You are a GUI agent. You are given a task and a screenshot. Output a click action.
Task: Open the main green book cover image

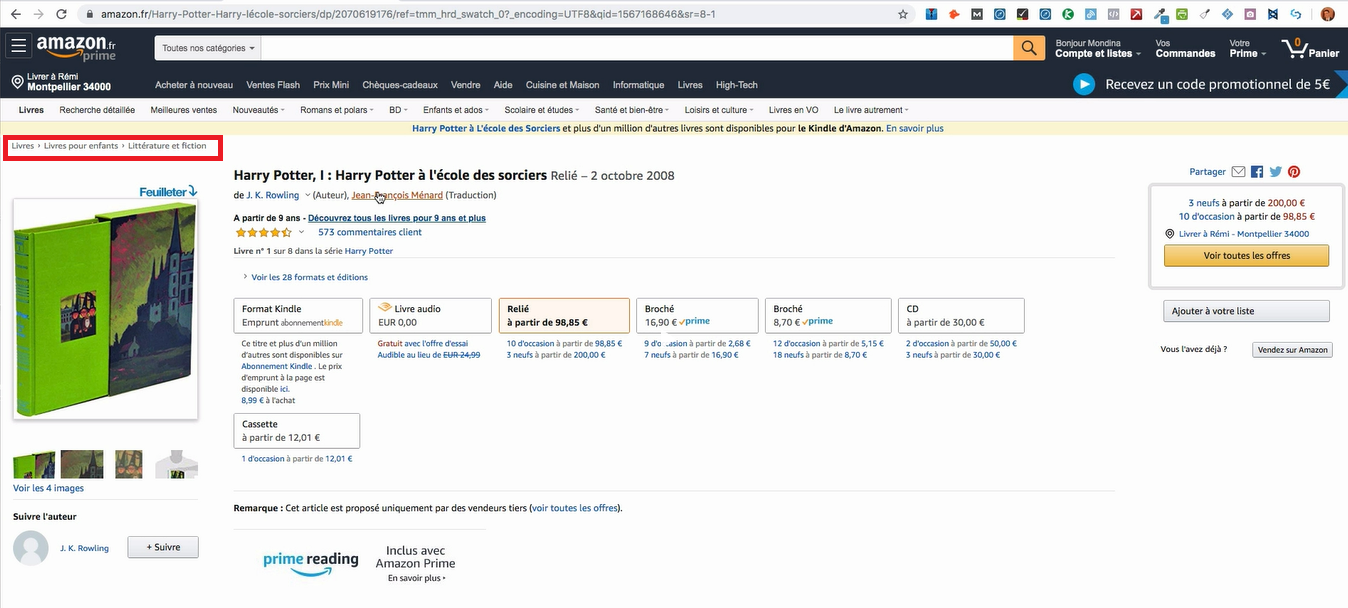coord(103,308)
